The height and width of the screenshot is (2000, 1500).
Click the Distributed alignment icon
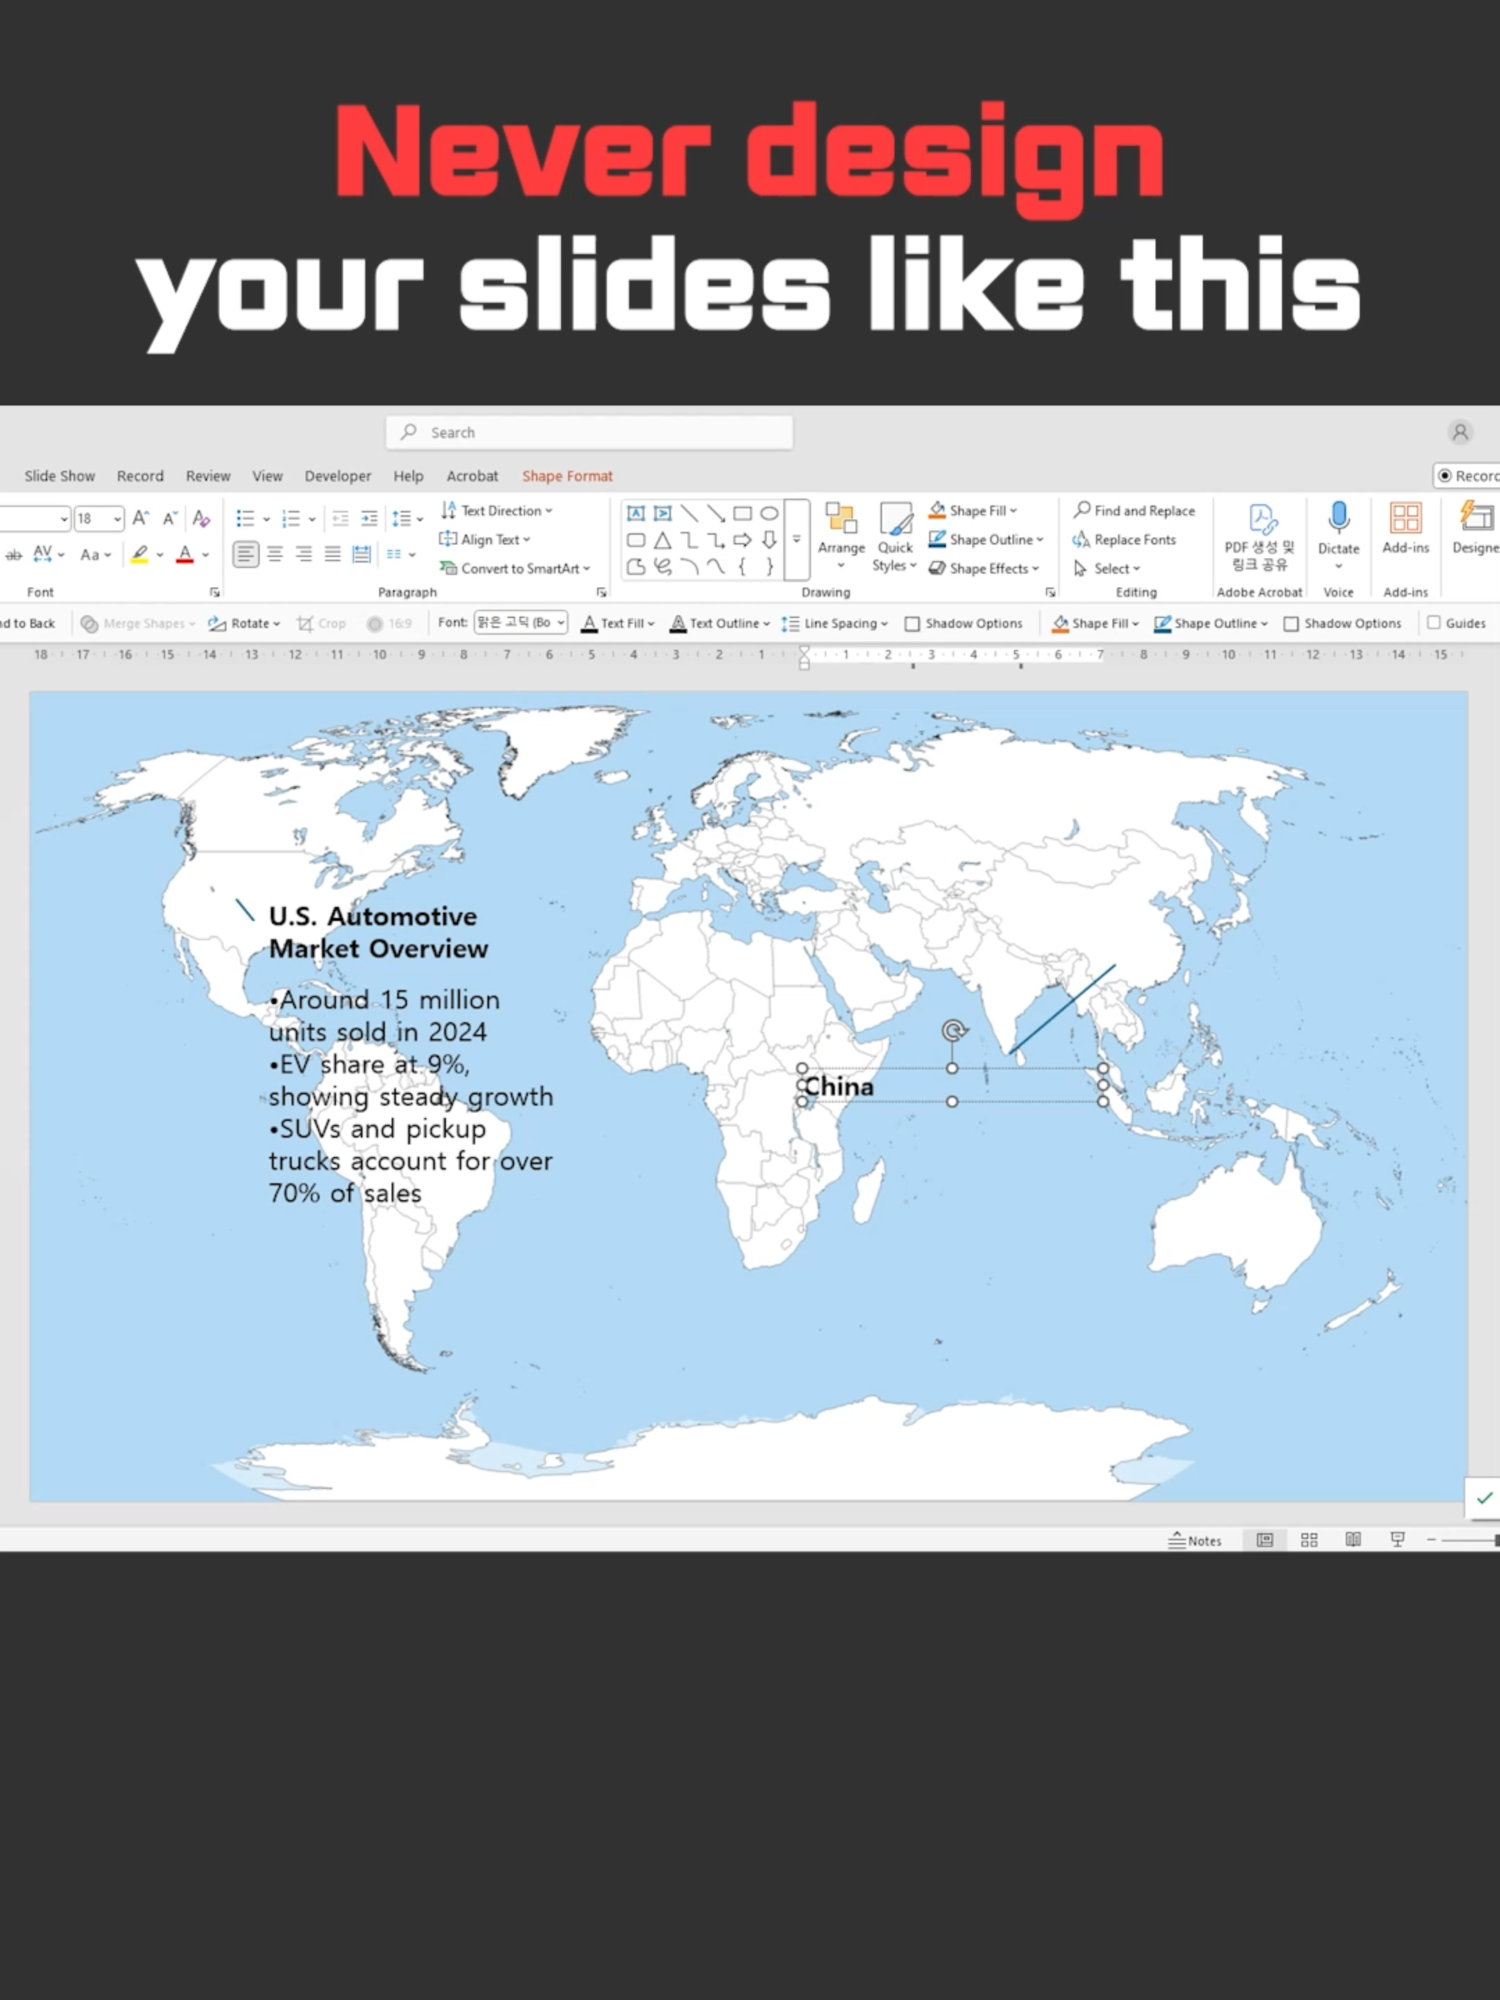coord(362,554)
